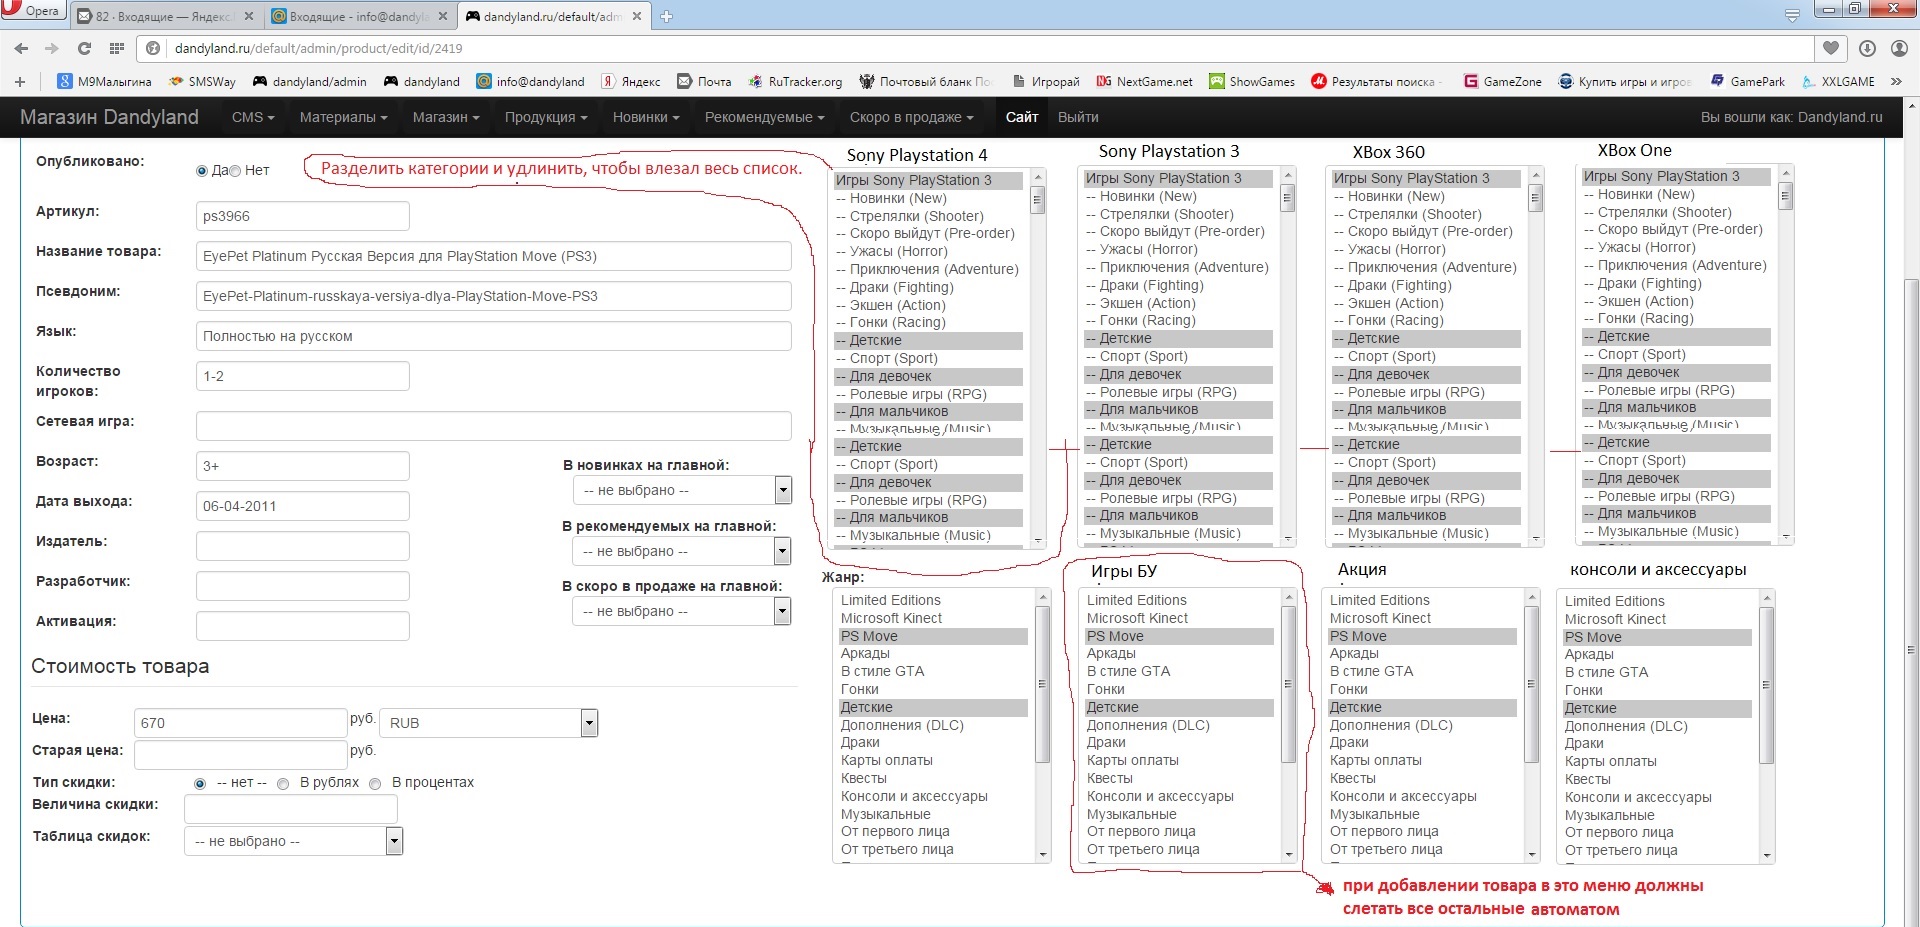Show the hidden bookmarks overflow chevron

tap(1896, 81)
